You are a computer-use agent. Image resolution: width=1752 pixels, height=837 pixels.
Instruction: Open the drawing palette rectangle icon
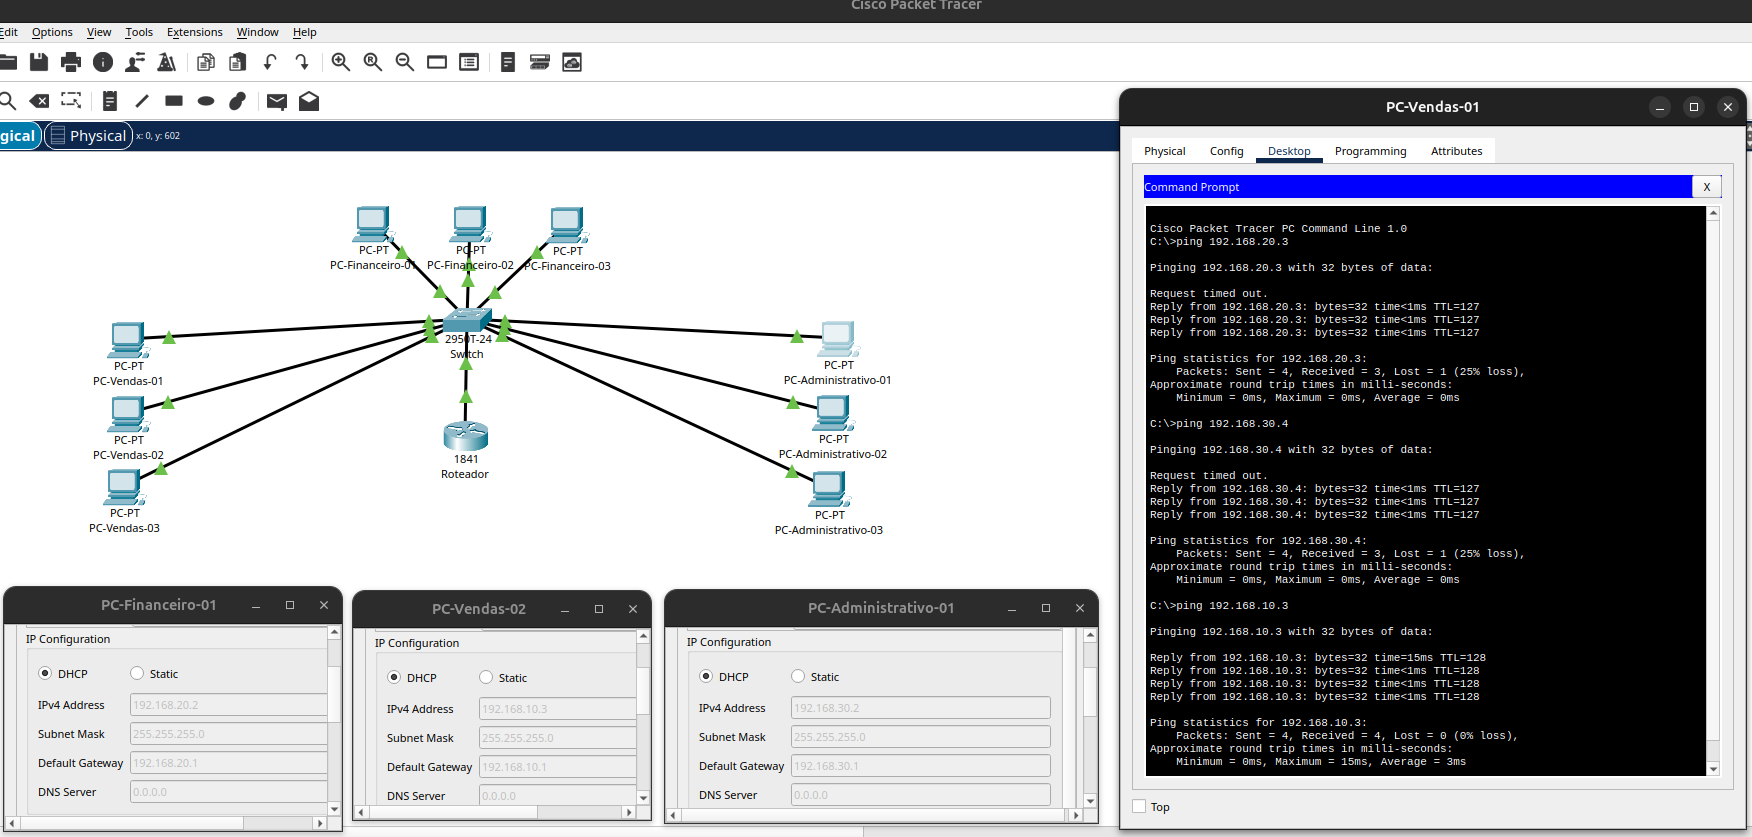pyautogui.click(x=437, y=62)
